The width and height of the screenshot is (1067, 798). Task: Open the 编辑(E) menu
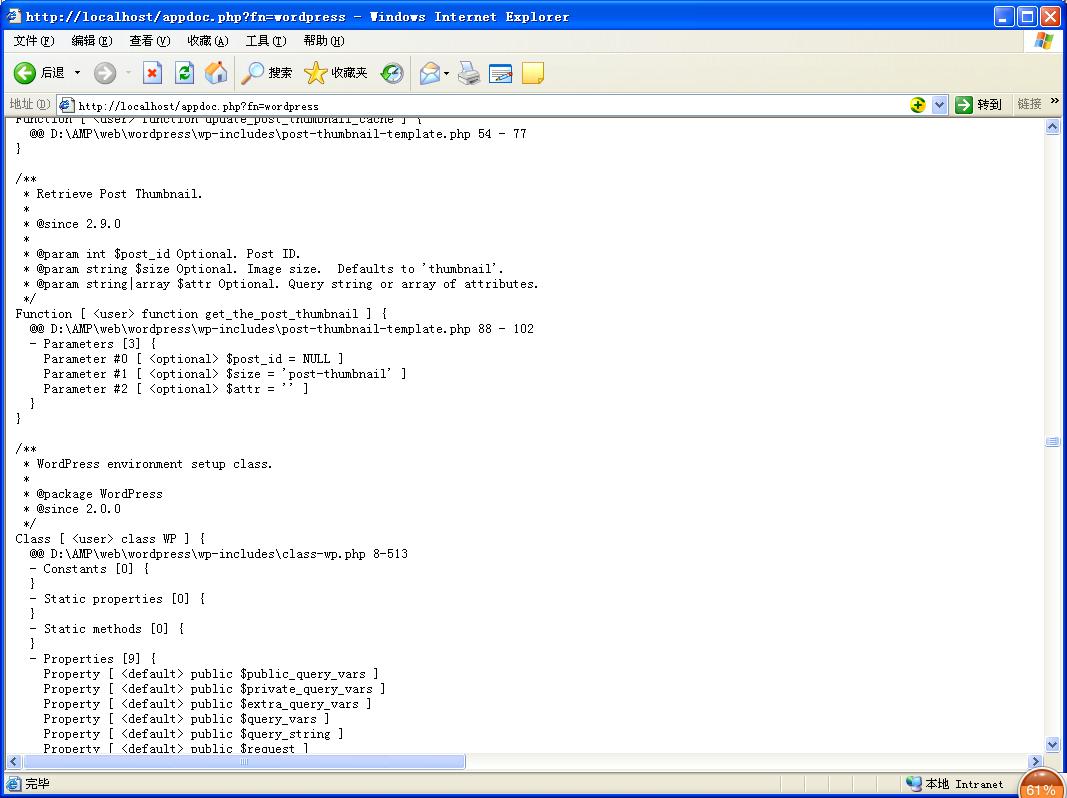(x=92, y=41)
